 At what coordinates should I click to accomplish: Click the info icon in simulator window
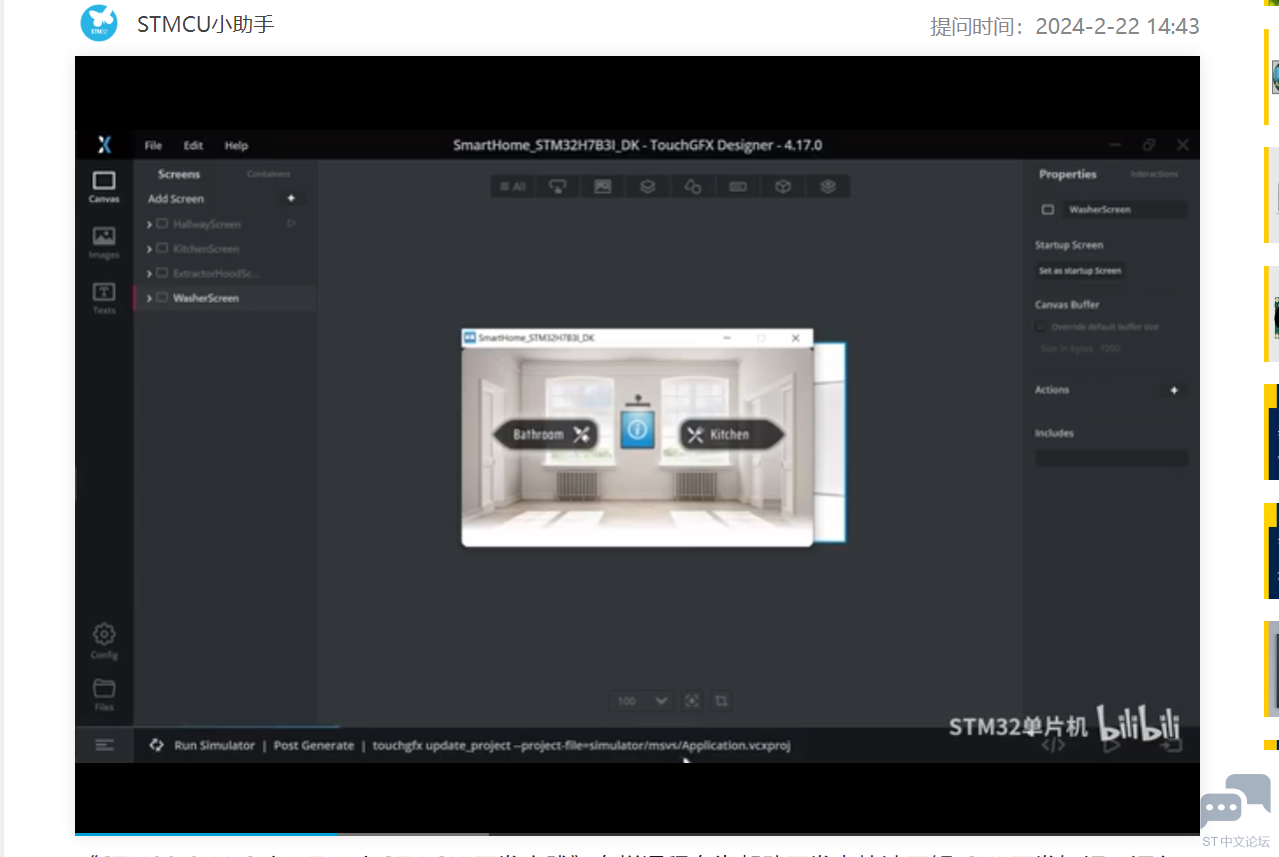(637, 429)
